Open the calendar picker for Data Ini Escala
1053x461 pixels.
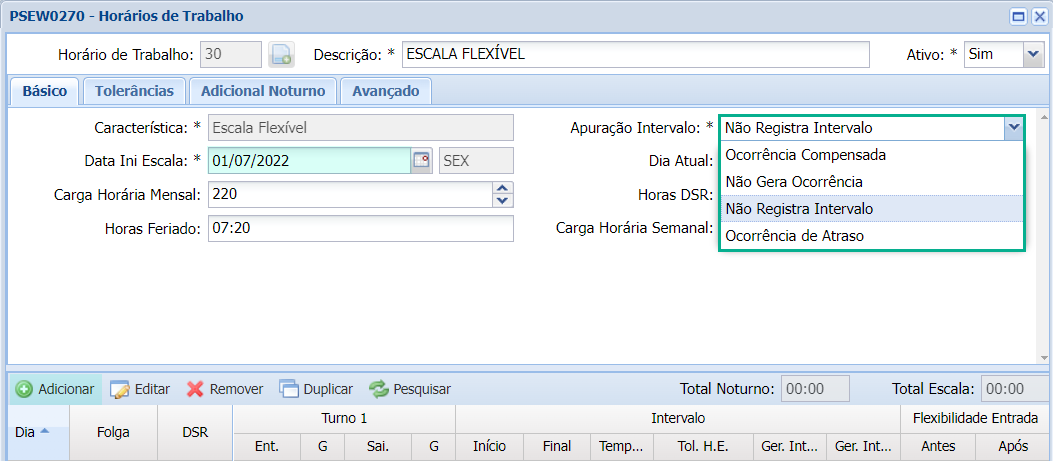pyautogui.click(x=421, y=161)
